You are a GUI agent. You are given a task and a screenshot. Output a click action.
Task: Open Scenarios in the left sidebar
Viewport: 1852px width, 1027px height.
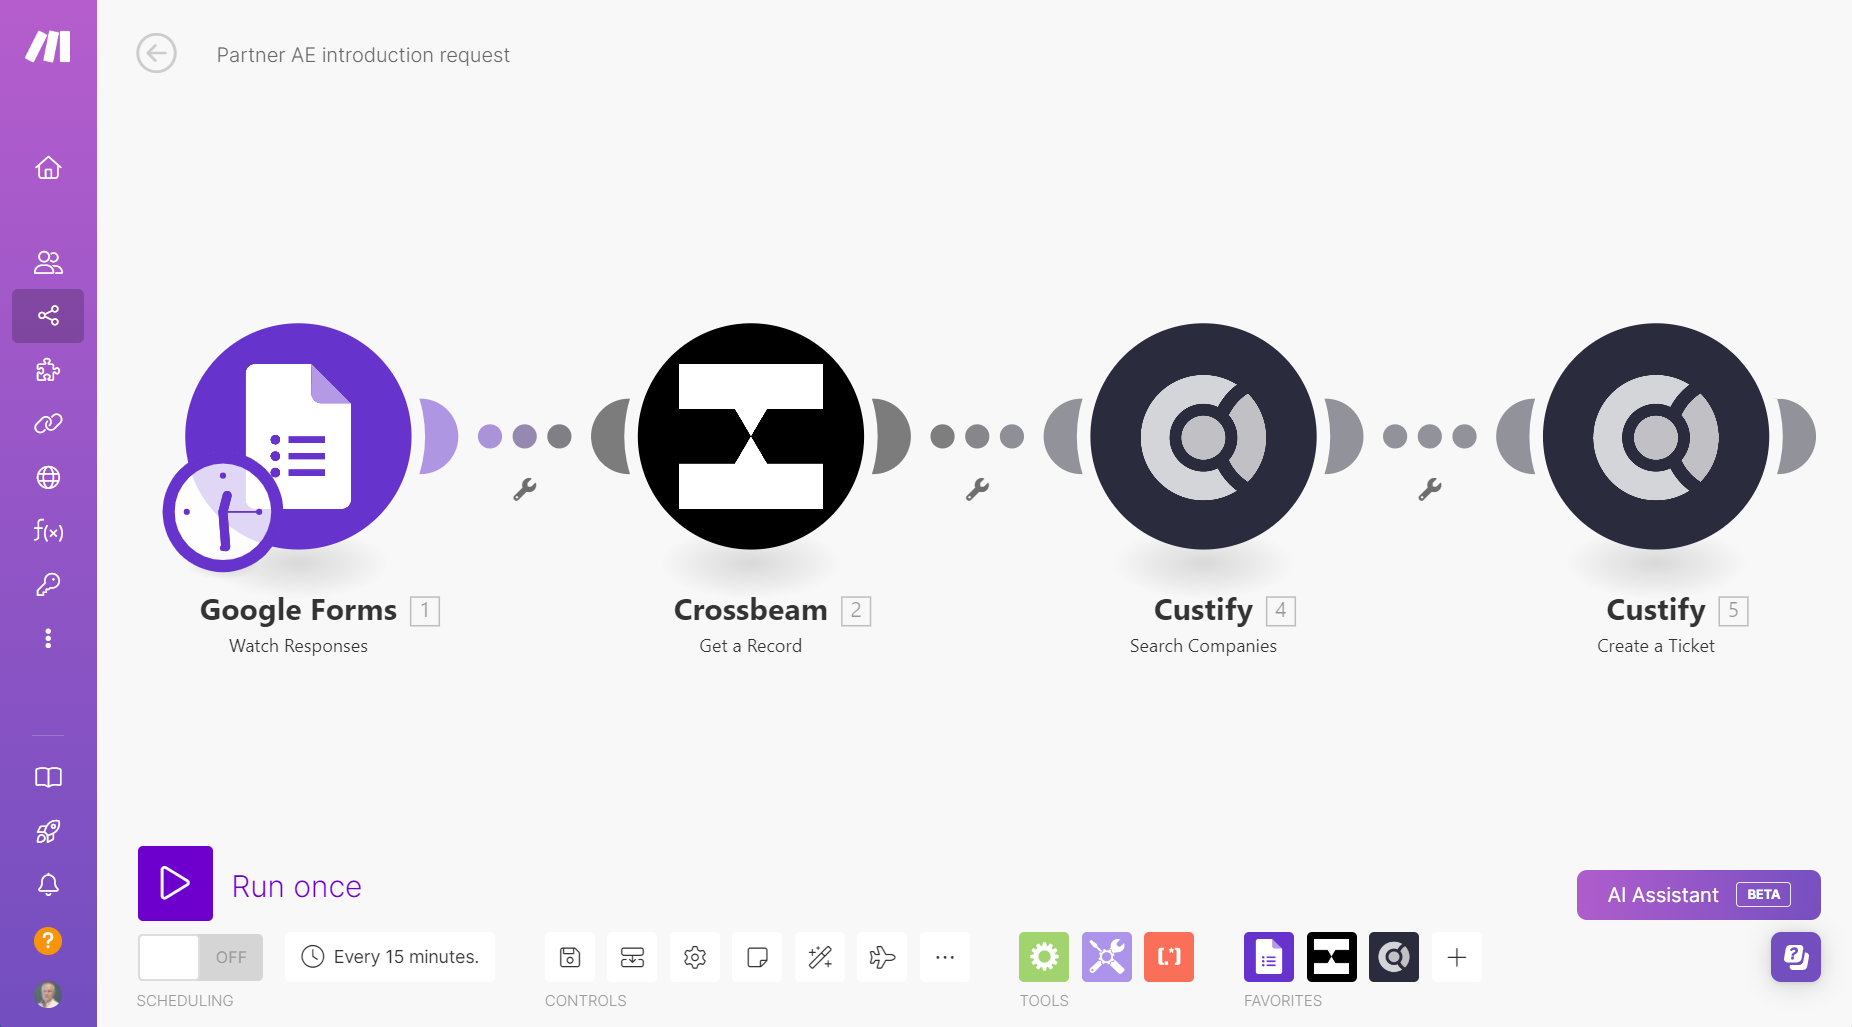tap(48, 316)
